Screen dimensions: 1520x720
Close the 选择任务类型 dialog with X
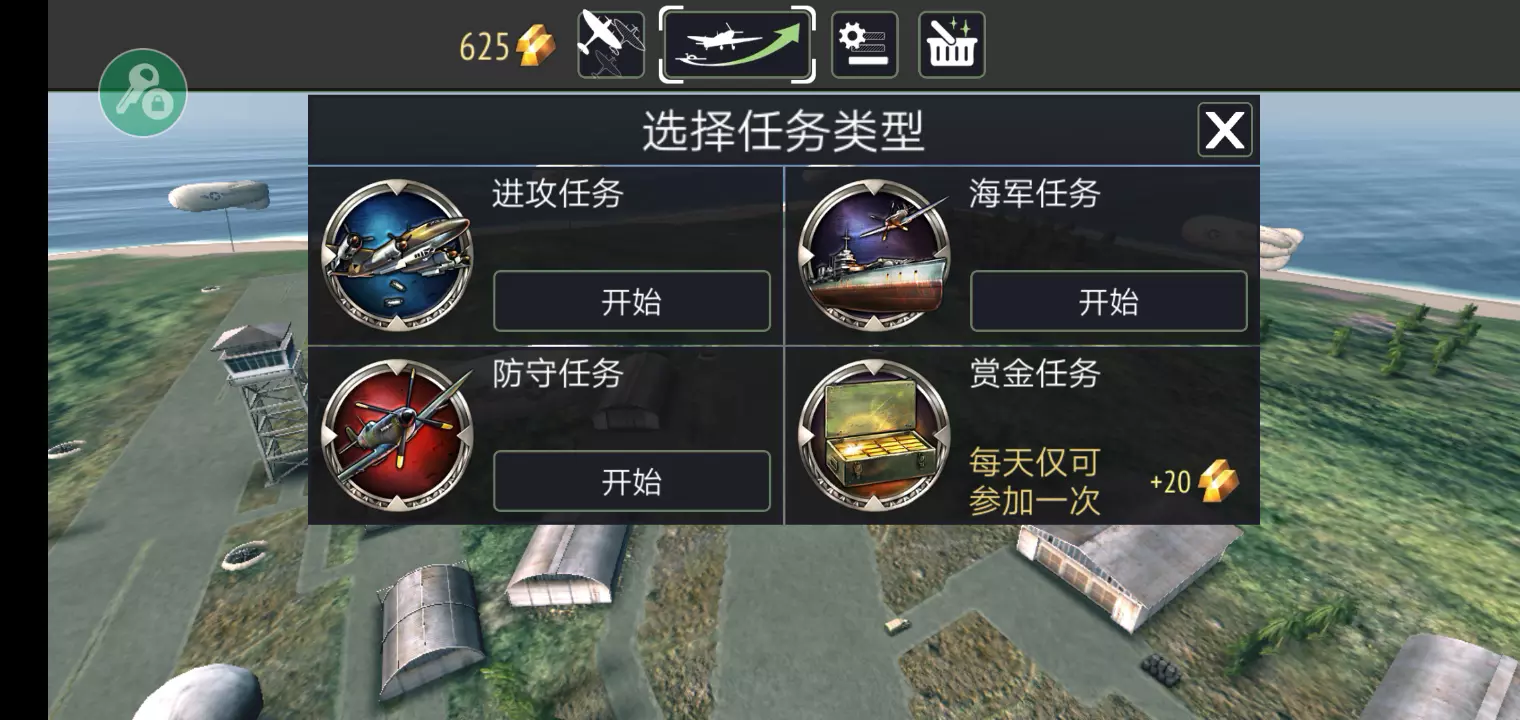[x=1225, y=130]
